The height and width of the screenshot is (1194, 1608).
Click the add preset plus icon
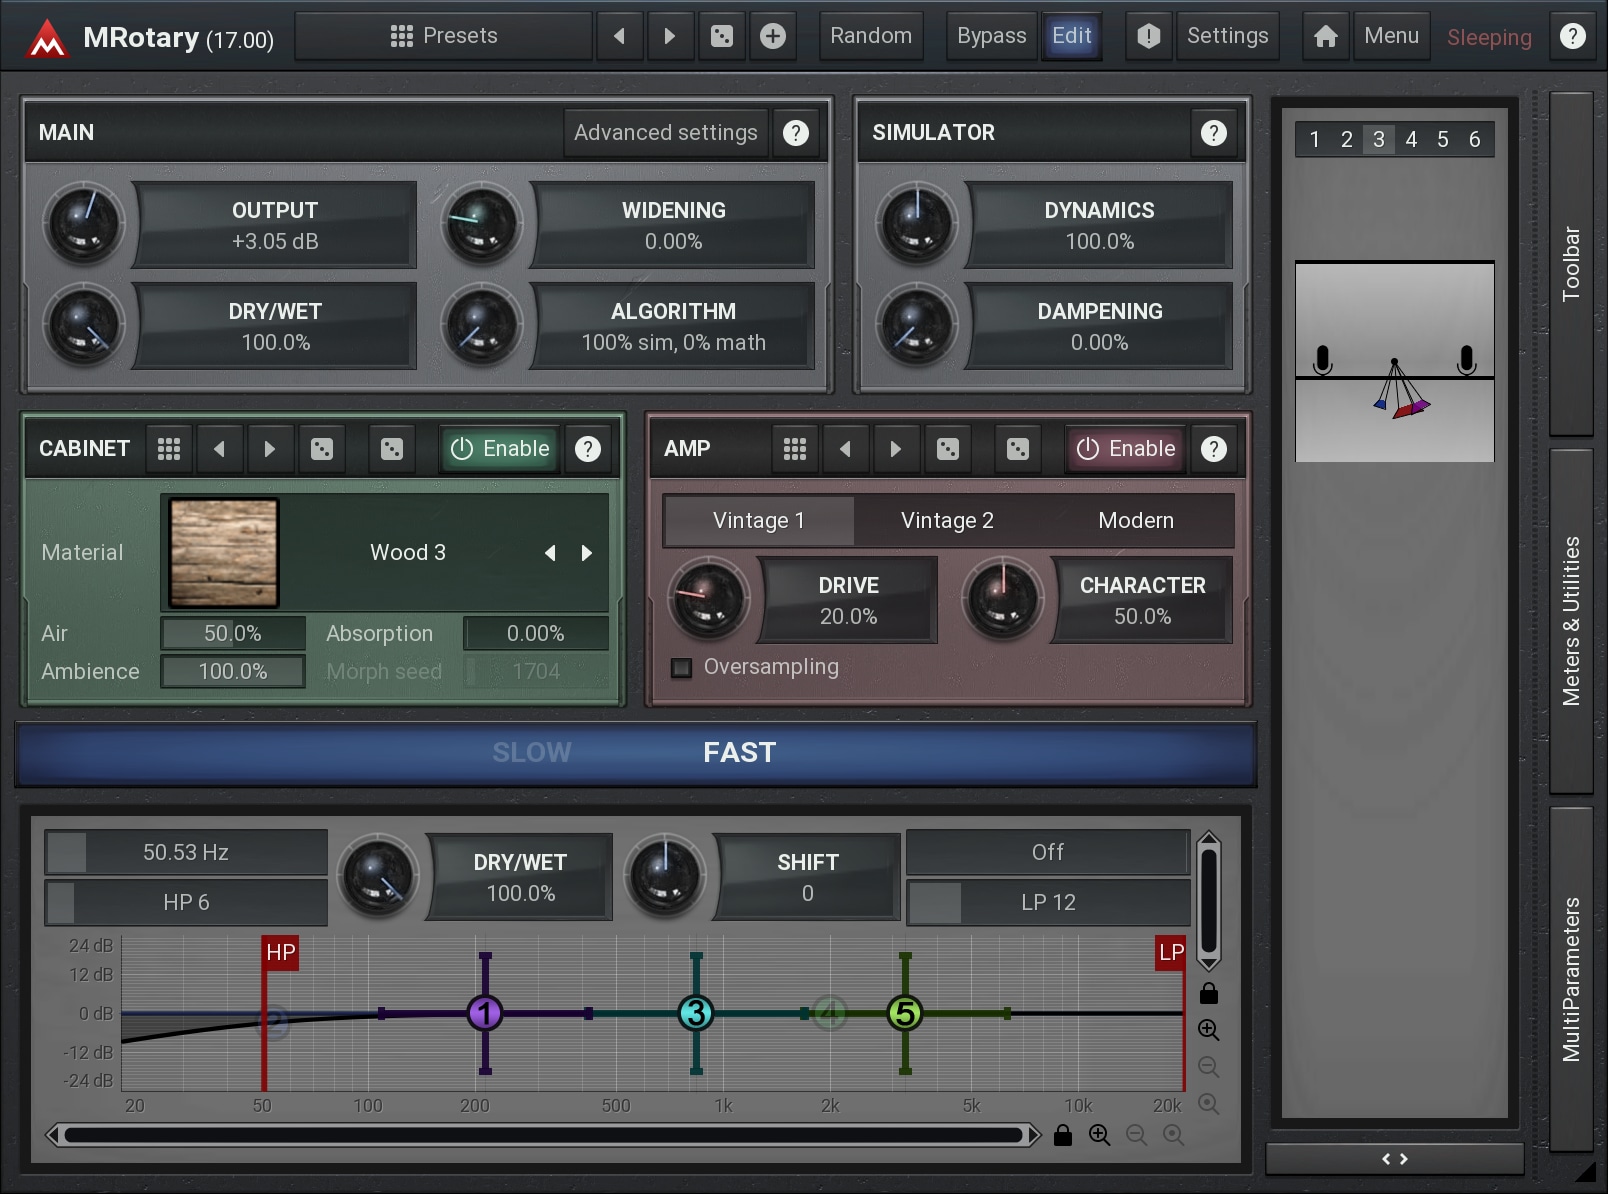click(773, 37)
